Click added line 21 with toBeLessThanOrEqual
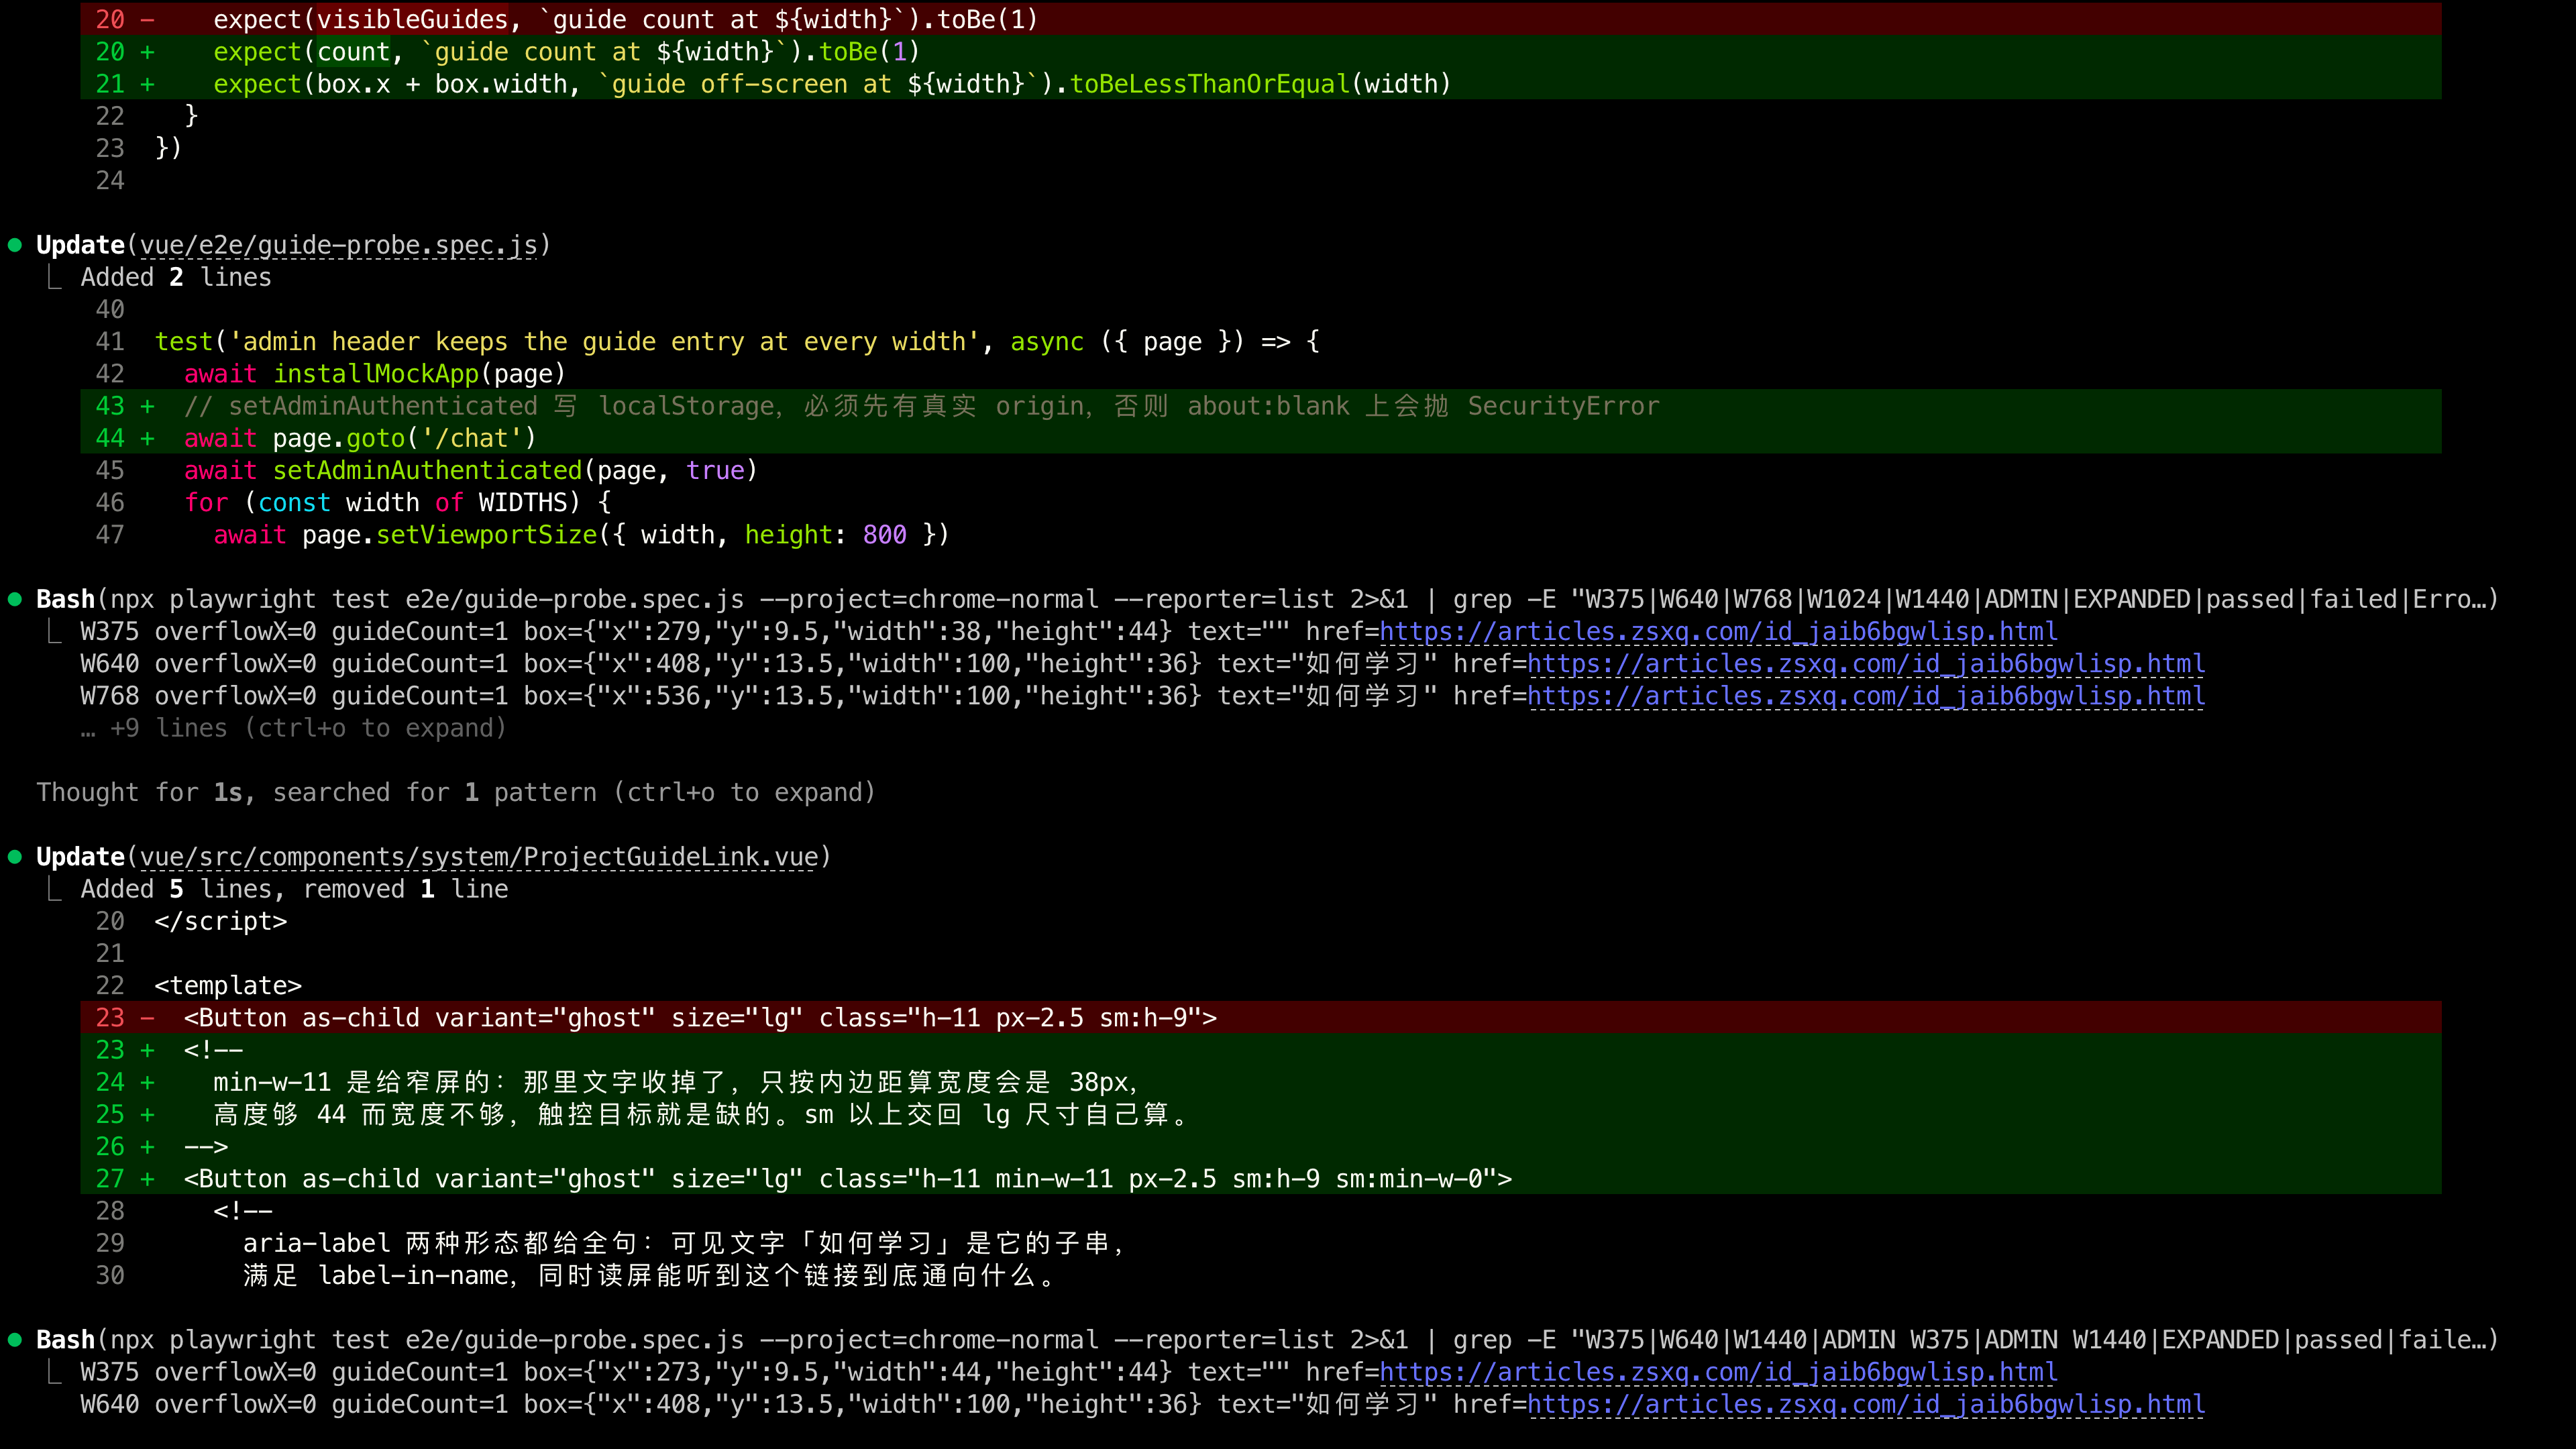This screenshot has width=2576, height=1449. coord(1260,84)
